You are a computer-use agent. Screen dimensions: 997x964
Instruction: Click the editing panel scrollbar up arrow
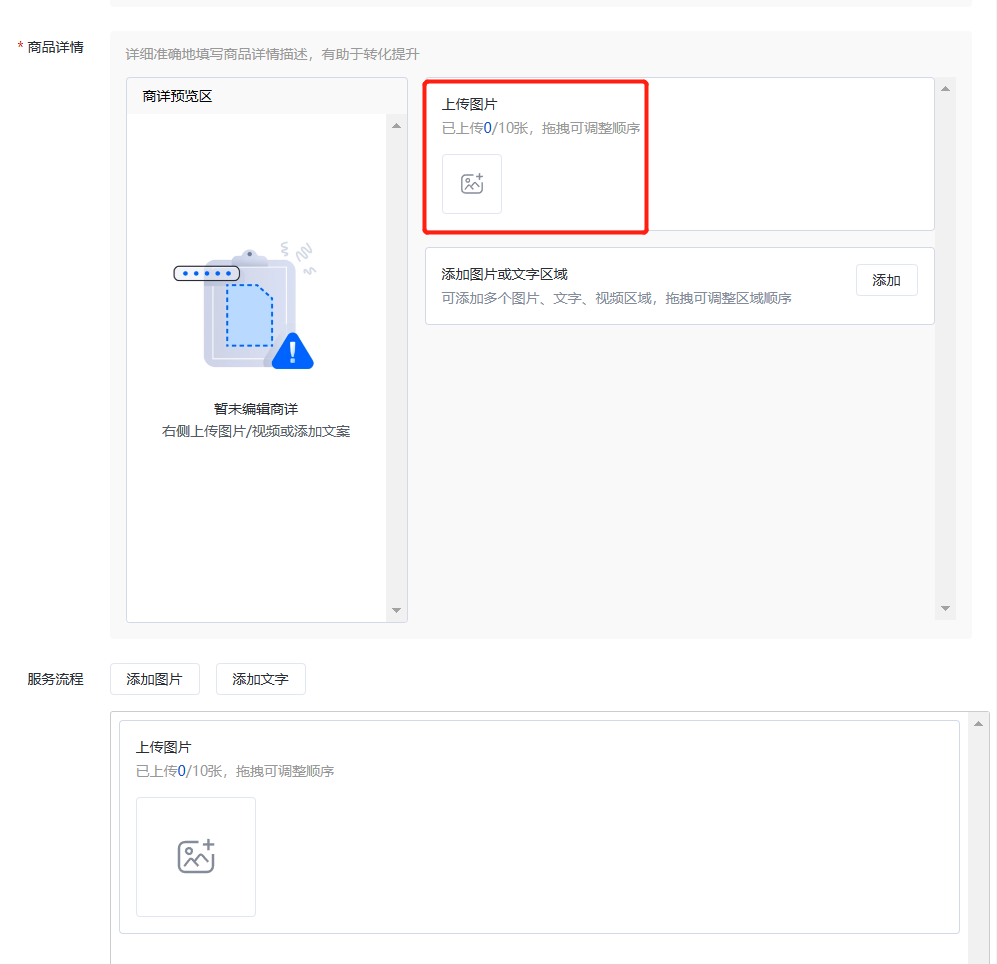(945, 88)
